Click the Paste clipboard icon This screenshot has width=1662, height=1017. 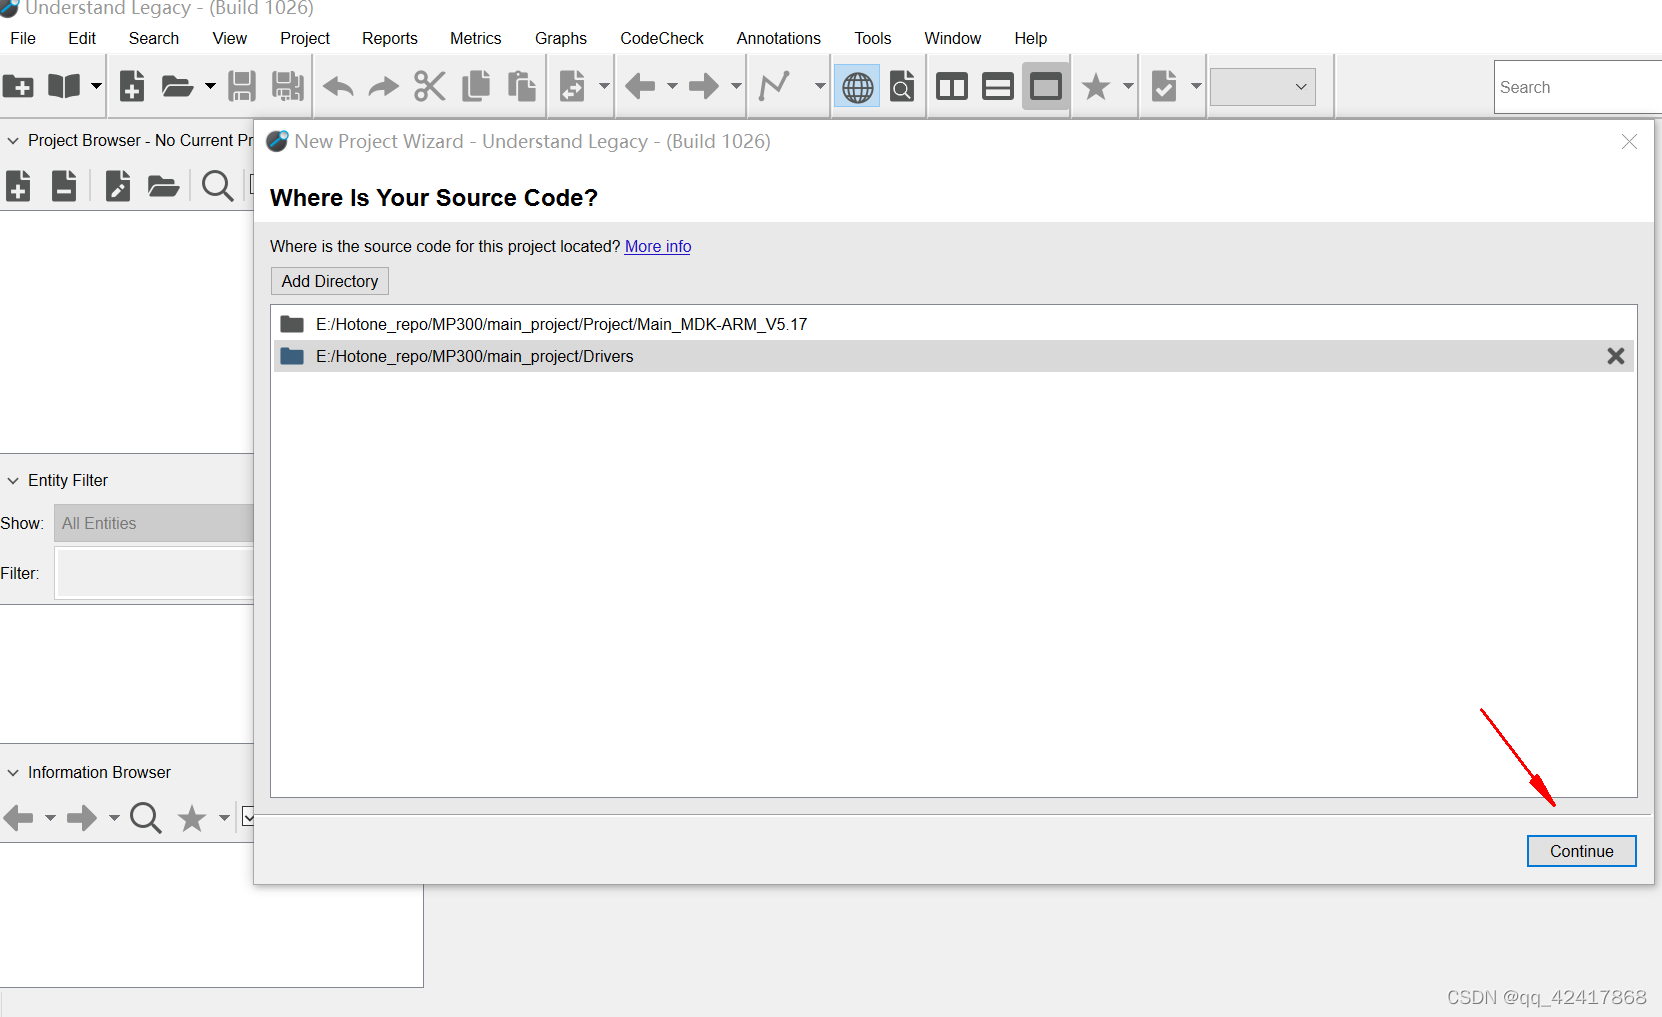pyautogui.click(x=521, y=87)
